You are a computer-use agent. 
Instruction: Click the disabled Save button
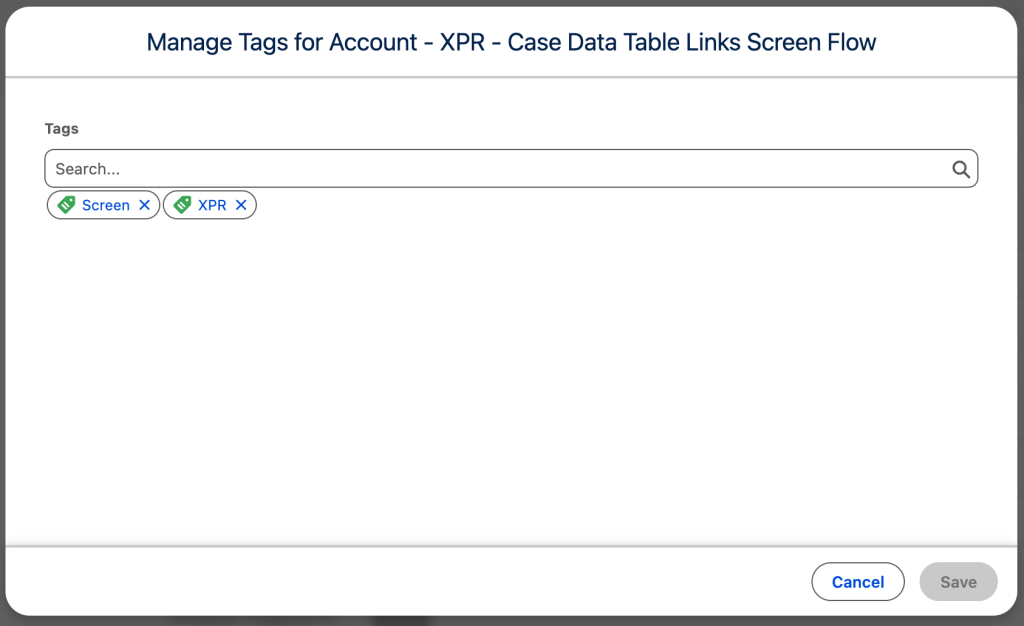coord(958,582)
